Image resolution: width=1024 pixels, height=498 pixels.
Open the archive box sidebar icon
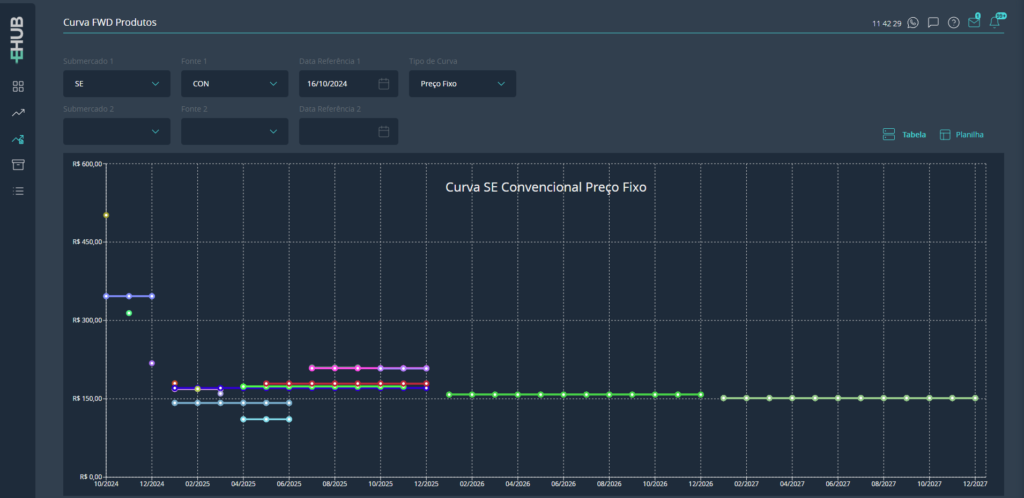point(18,165)
